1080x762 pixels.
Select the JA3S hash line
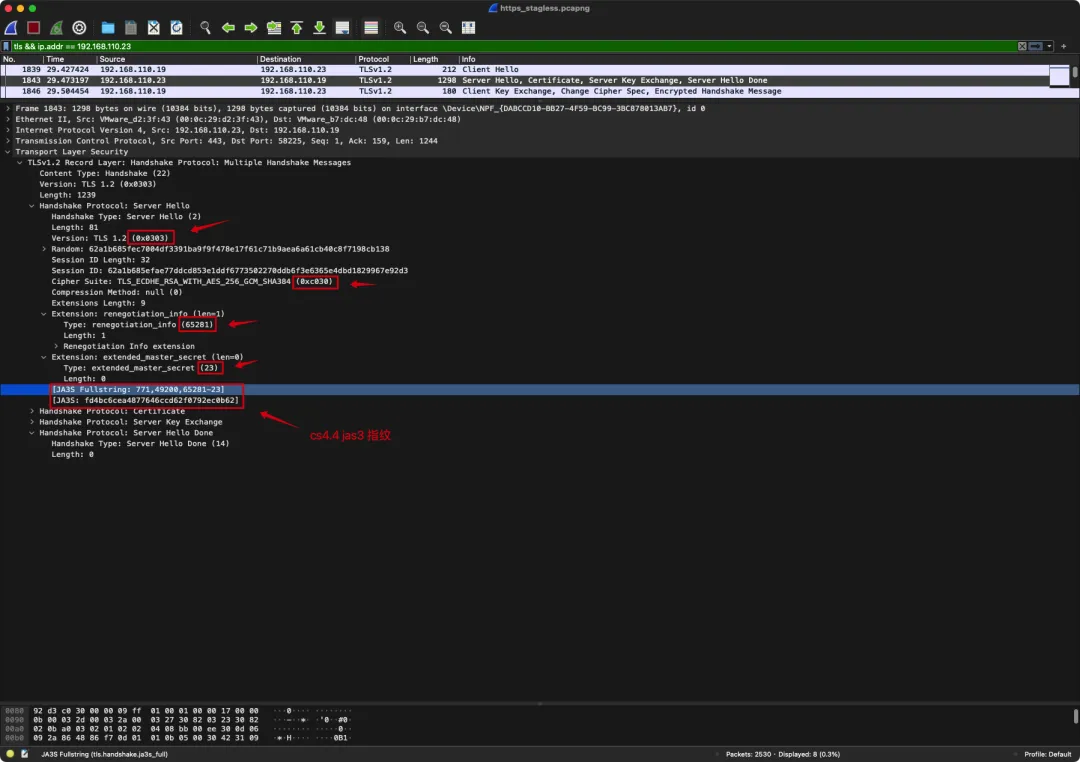539,400
